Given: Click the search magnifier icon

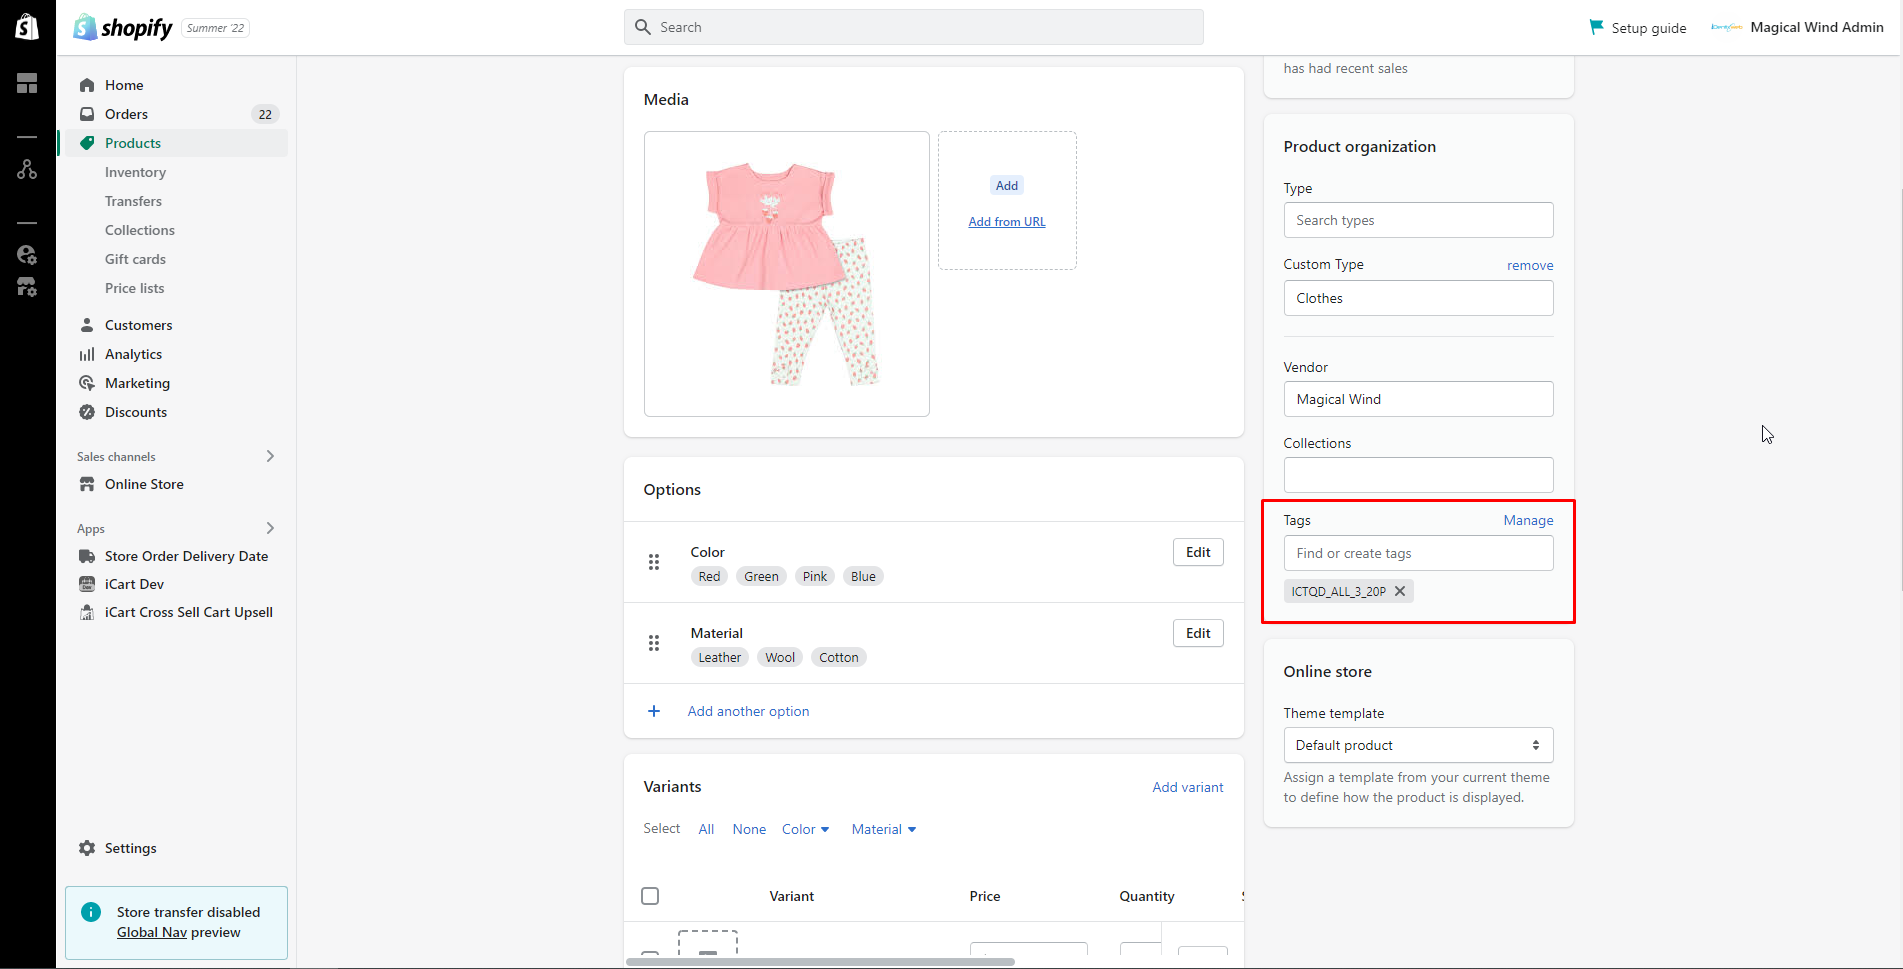Looking at the screenshot, I should [643, 27].
